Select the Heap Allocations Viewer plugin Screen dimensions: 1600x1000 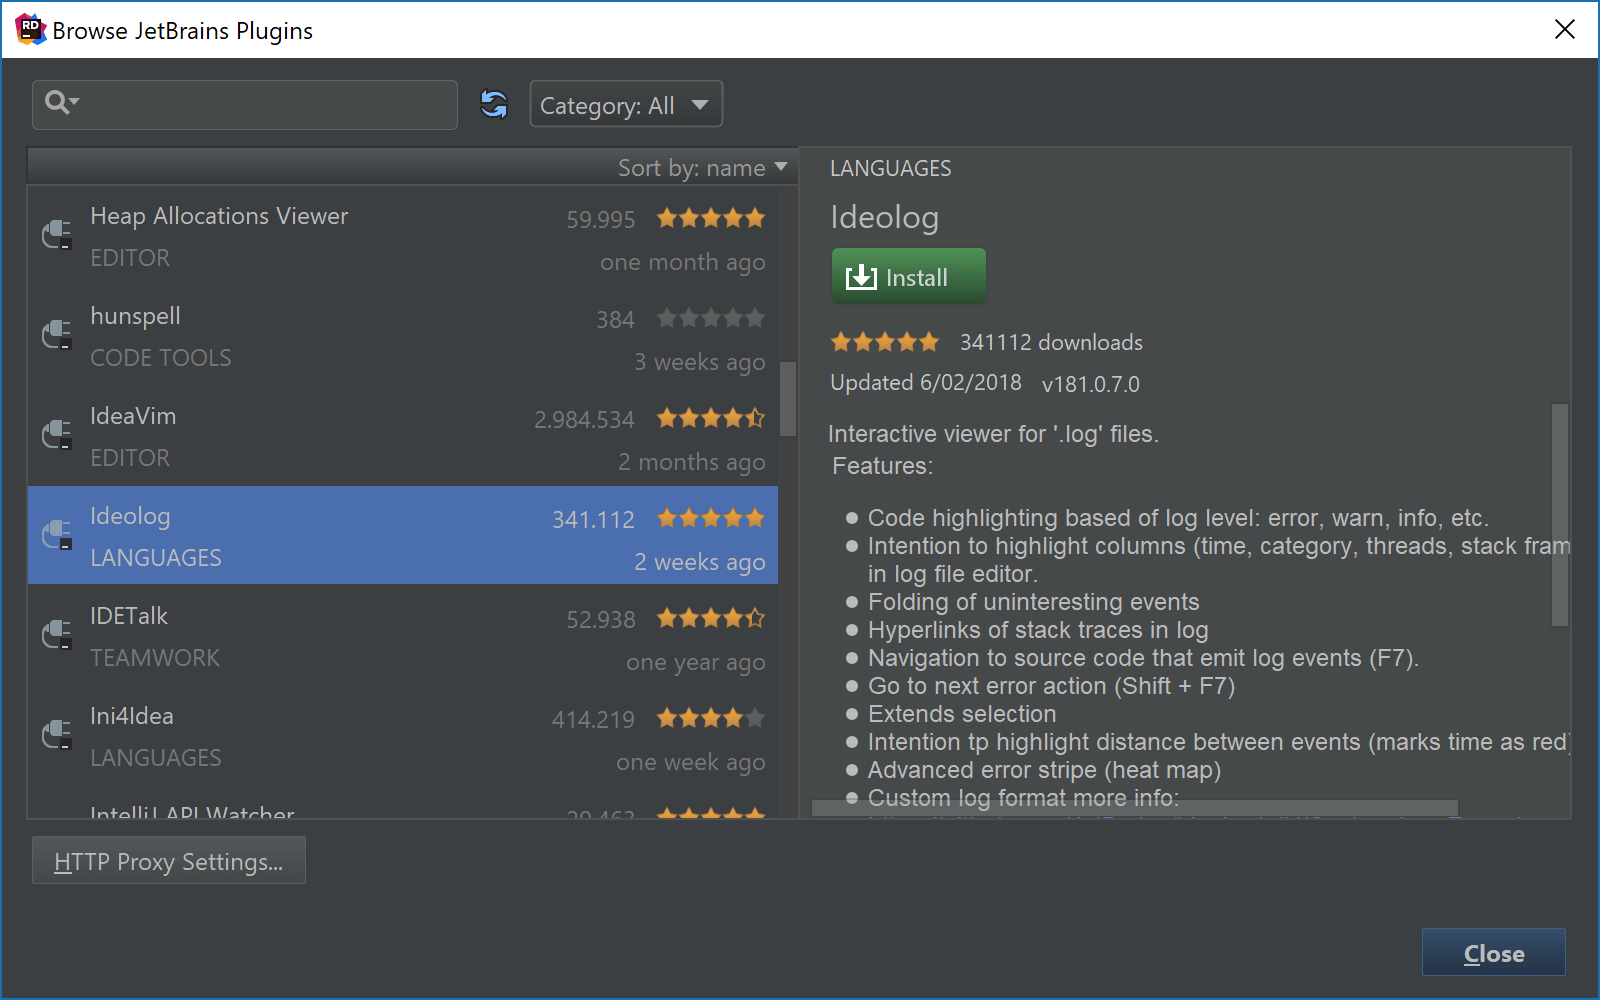(x=403, y=236)
